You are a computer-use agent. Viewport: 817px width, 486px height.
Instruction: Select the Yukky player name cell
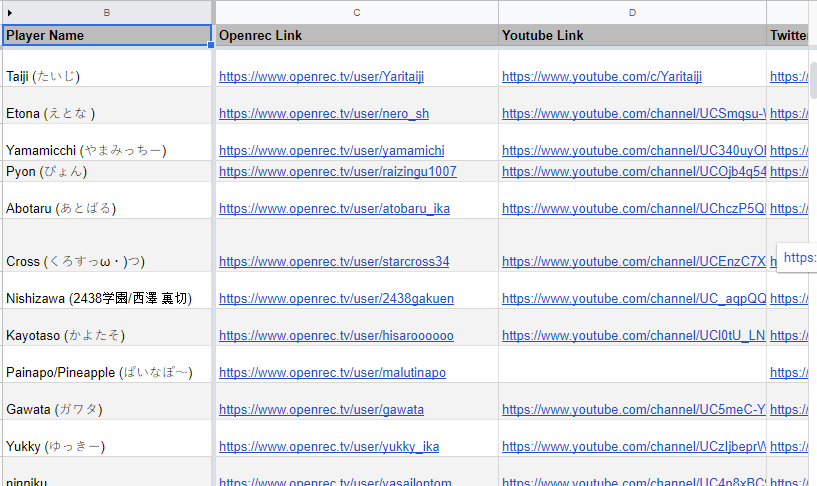pos(107,438)
